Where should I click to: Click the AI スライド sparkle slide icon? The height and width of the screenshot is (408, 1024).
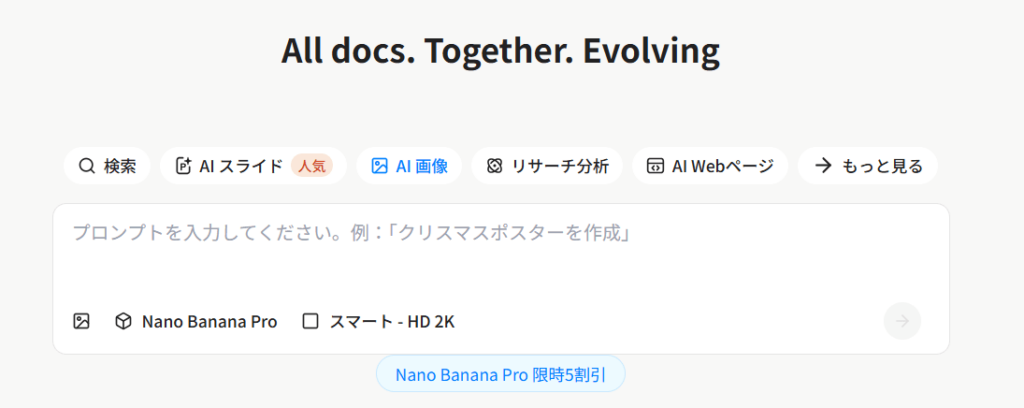coord(183,166)
